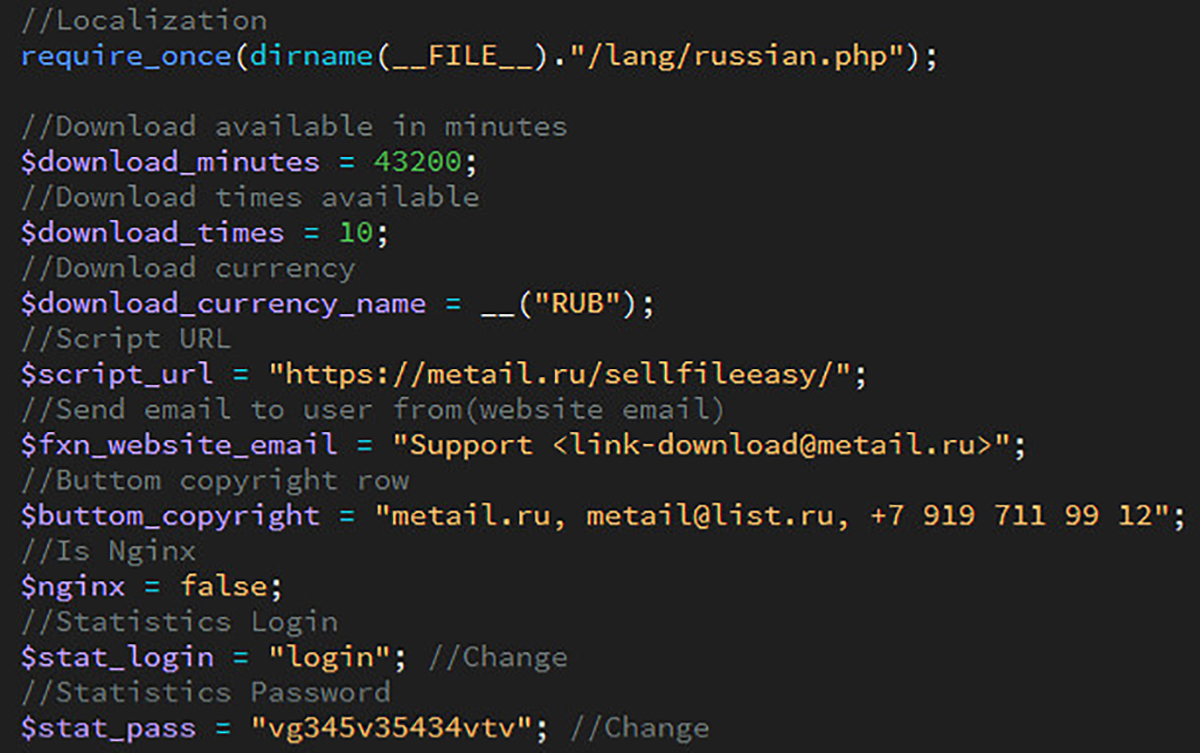Click the $download_times variable
The width and height of the screenshot is (1200, 753).
[x=152, y=233]
